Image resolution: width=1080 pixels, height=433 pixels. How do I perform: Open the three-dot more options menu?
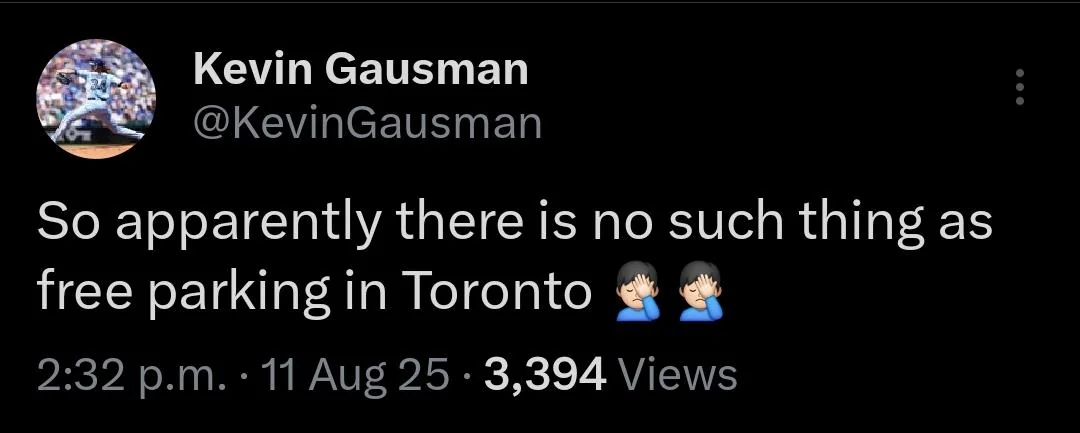point(1020,88)
